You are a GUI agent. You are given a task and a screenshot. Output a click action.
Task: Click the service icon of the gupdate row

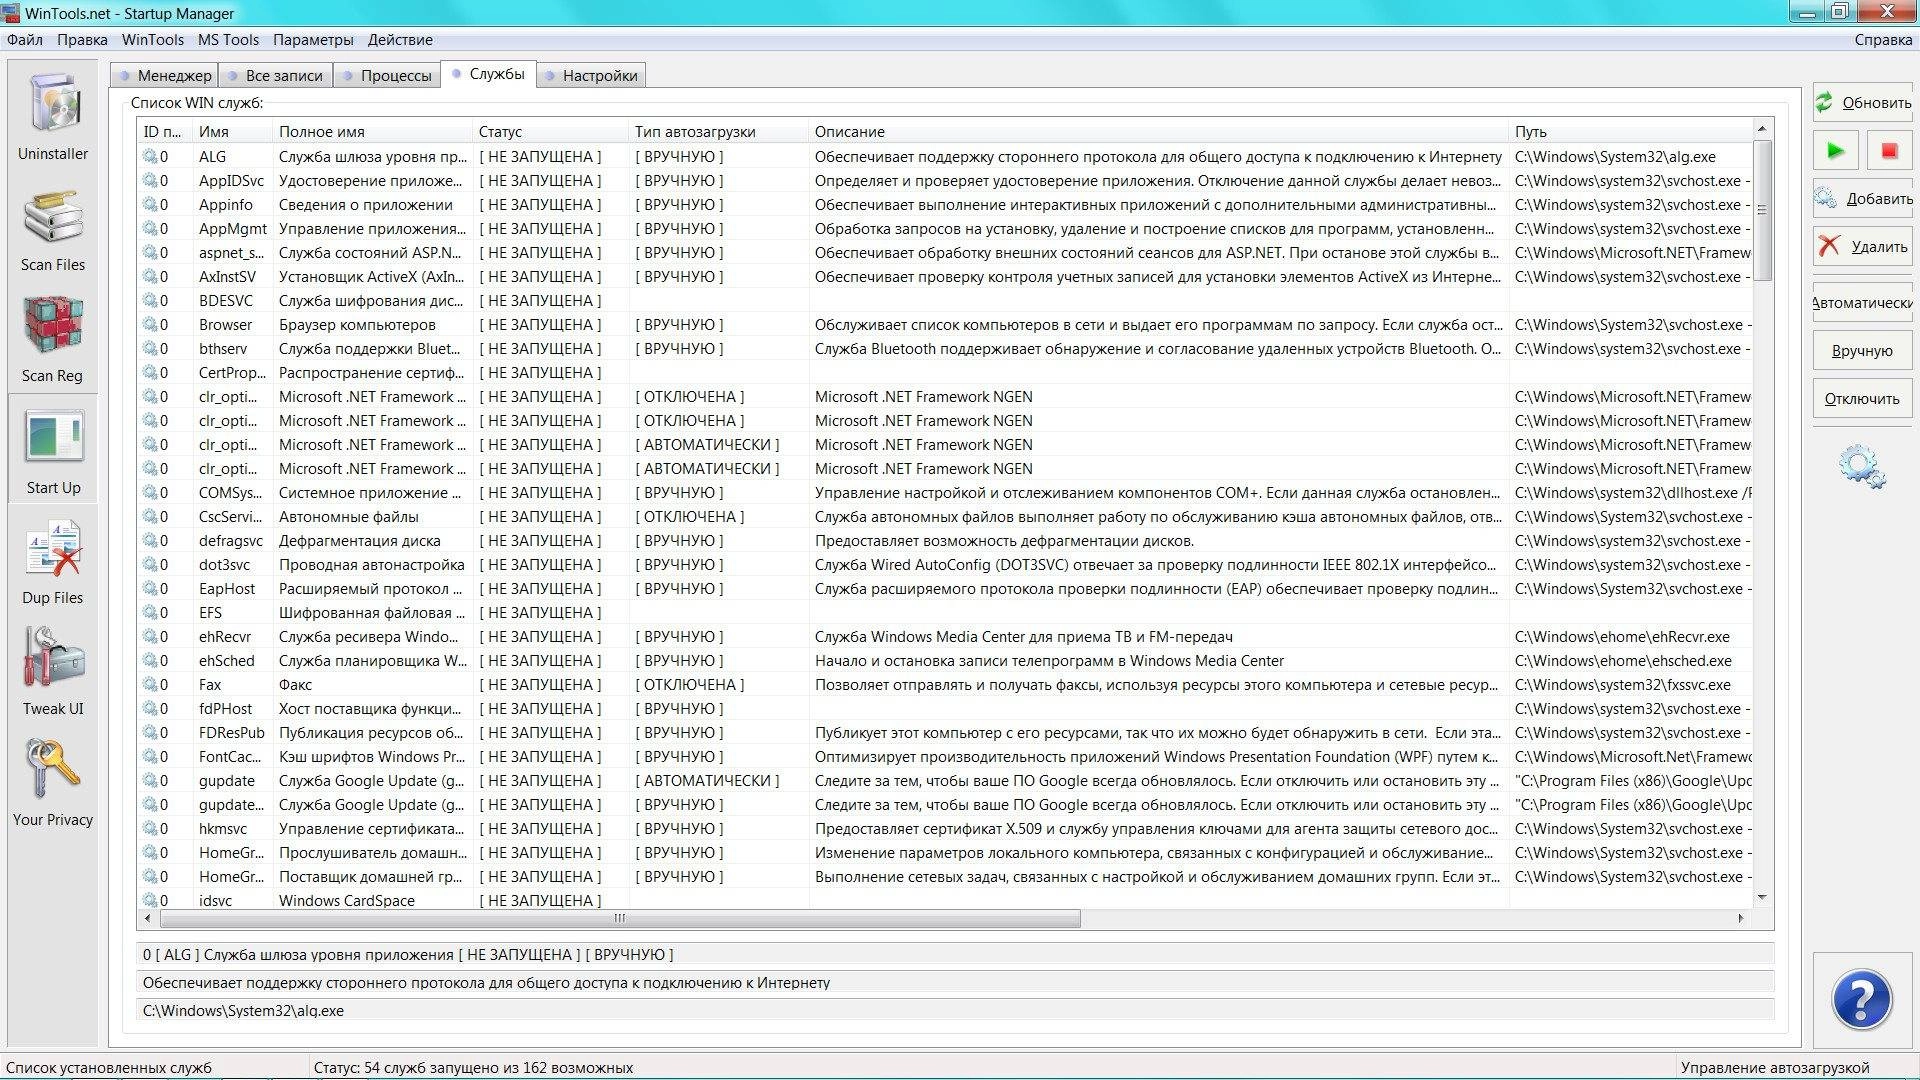(150, 780)
